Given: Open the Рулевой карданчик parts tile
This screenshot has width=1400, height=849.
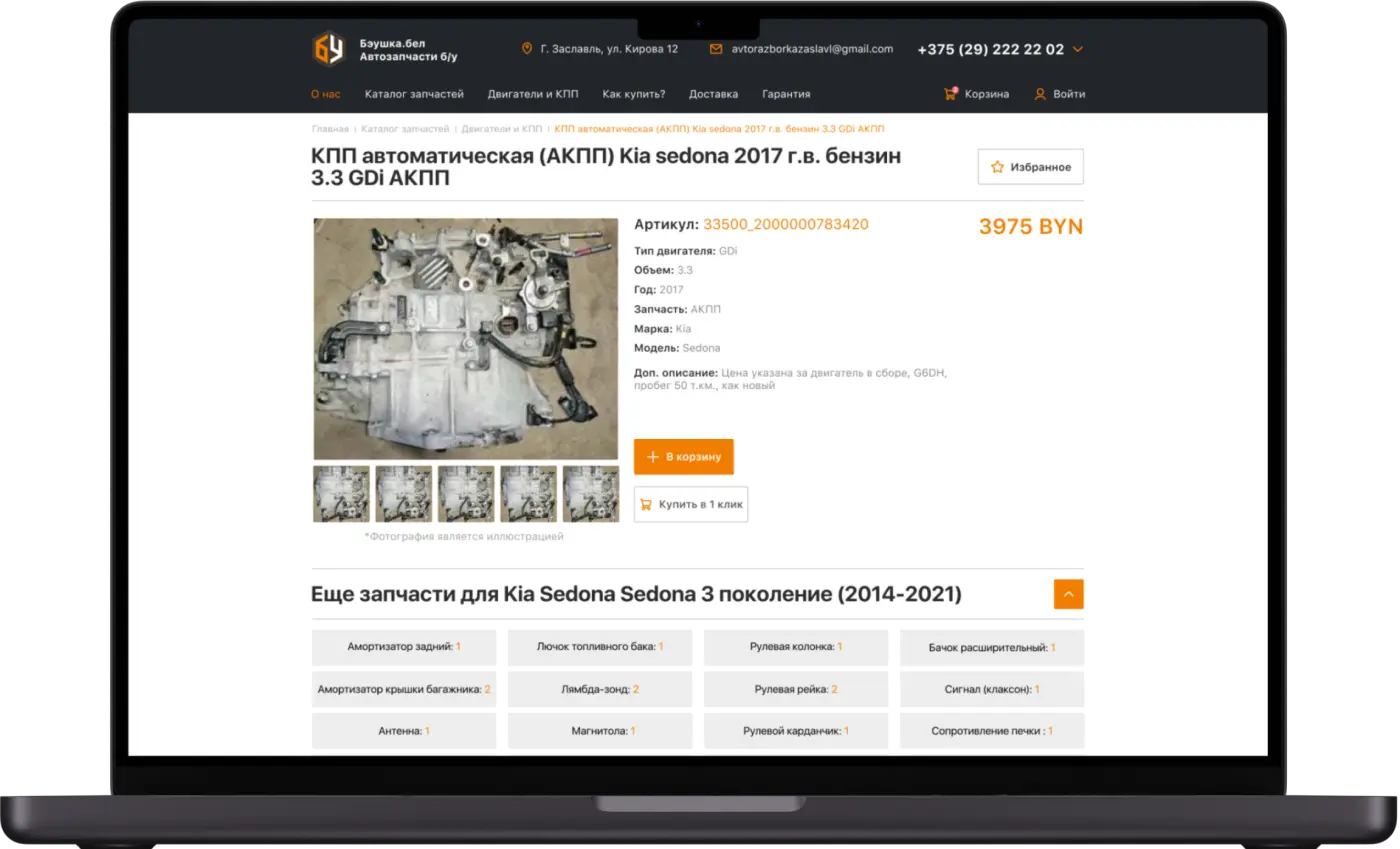Looking at the screenshot, I should click(796, 732).
